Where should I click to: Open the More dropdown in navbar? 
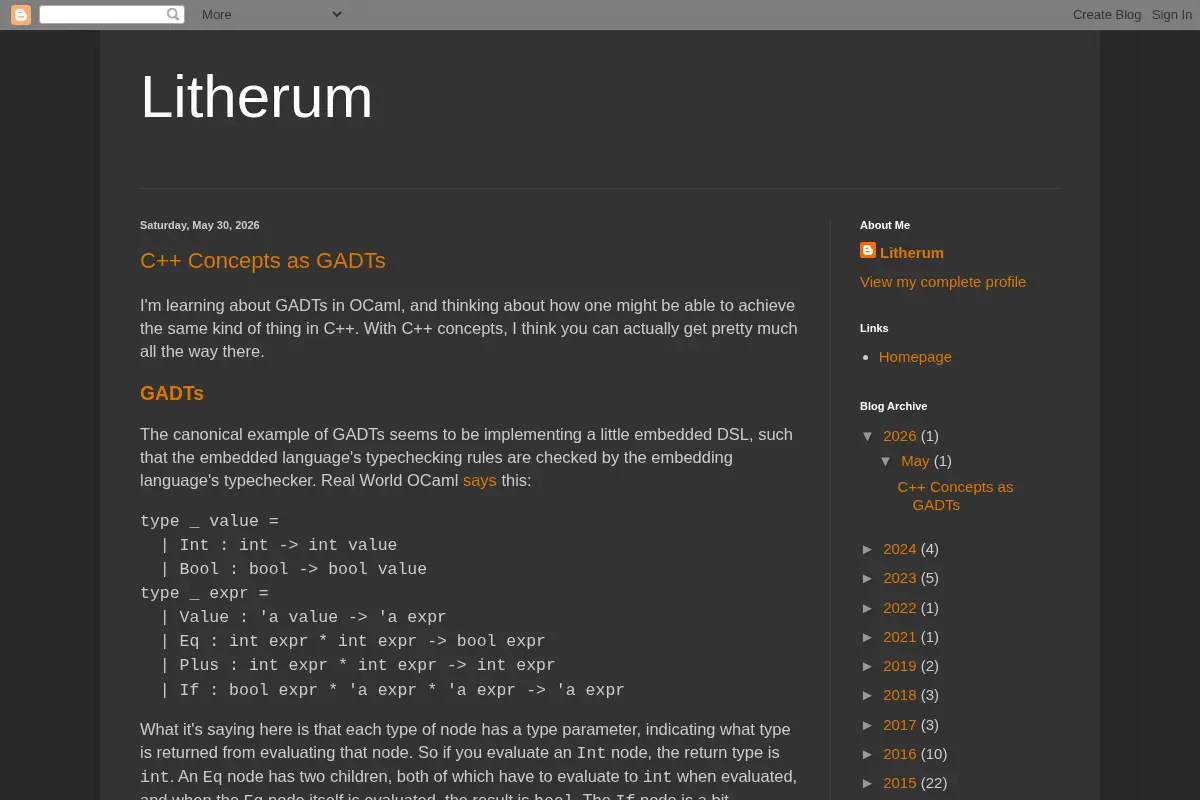click(271, 15)
